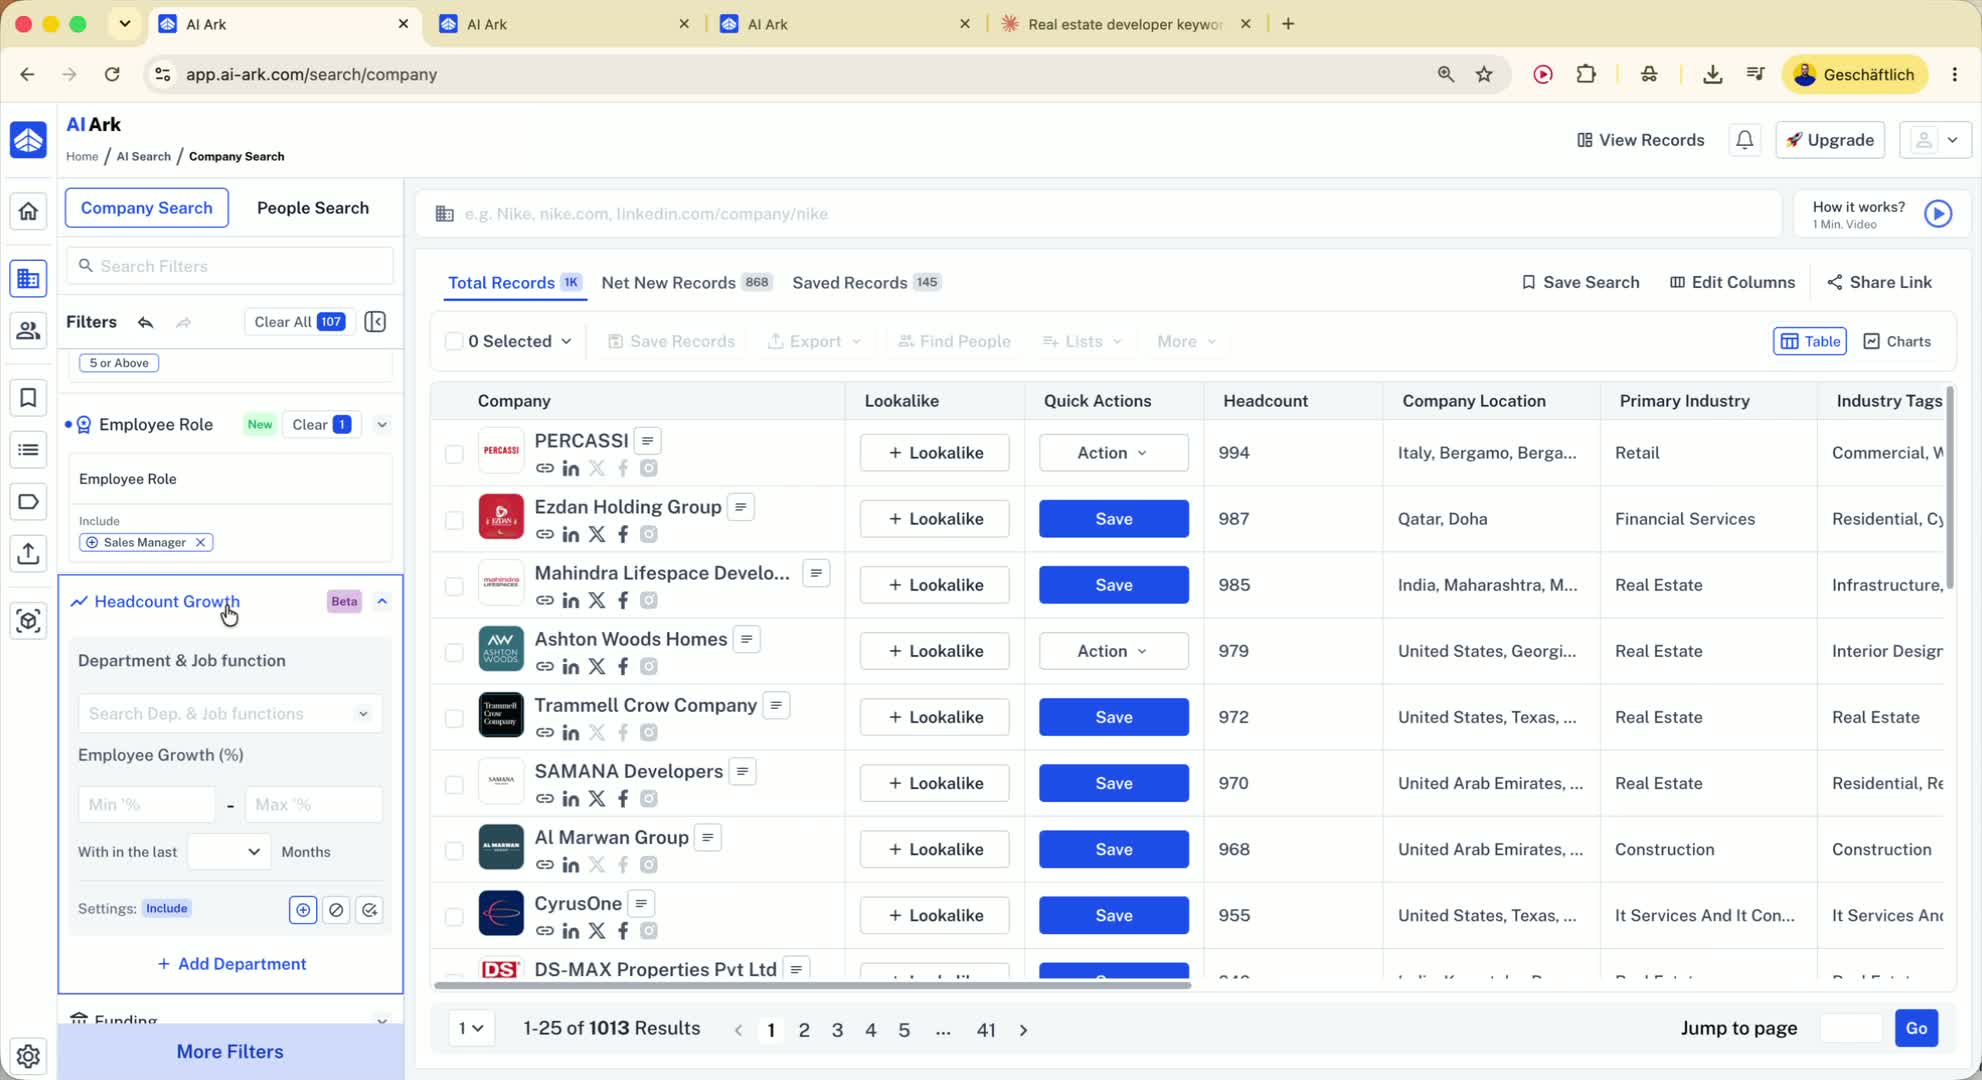Click Clear All filters
This screenshot has height=1080, width=1982.
[299, 322]
